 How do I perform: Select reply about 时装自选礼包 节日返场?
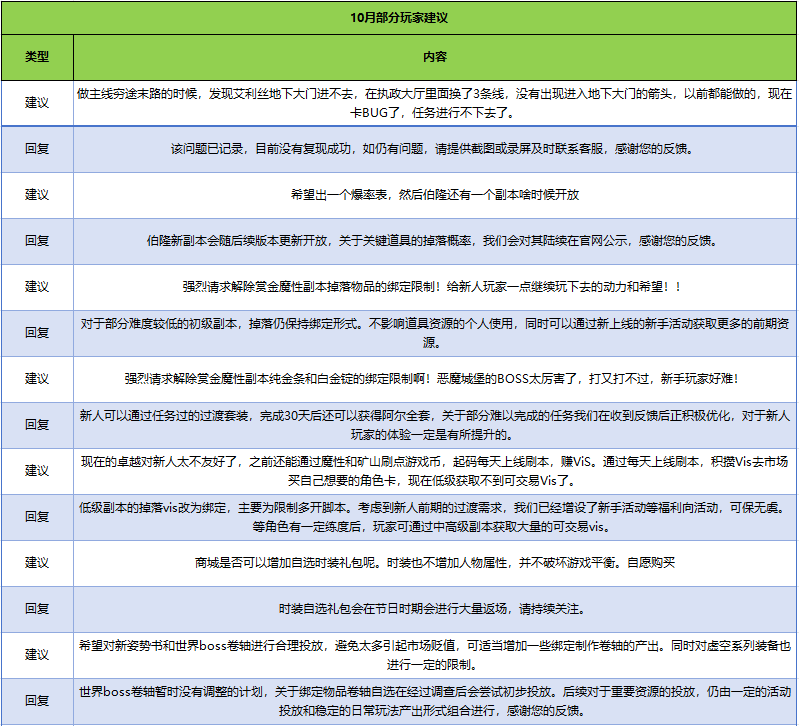tap(435, 608)
